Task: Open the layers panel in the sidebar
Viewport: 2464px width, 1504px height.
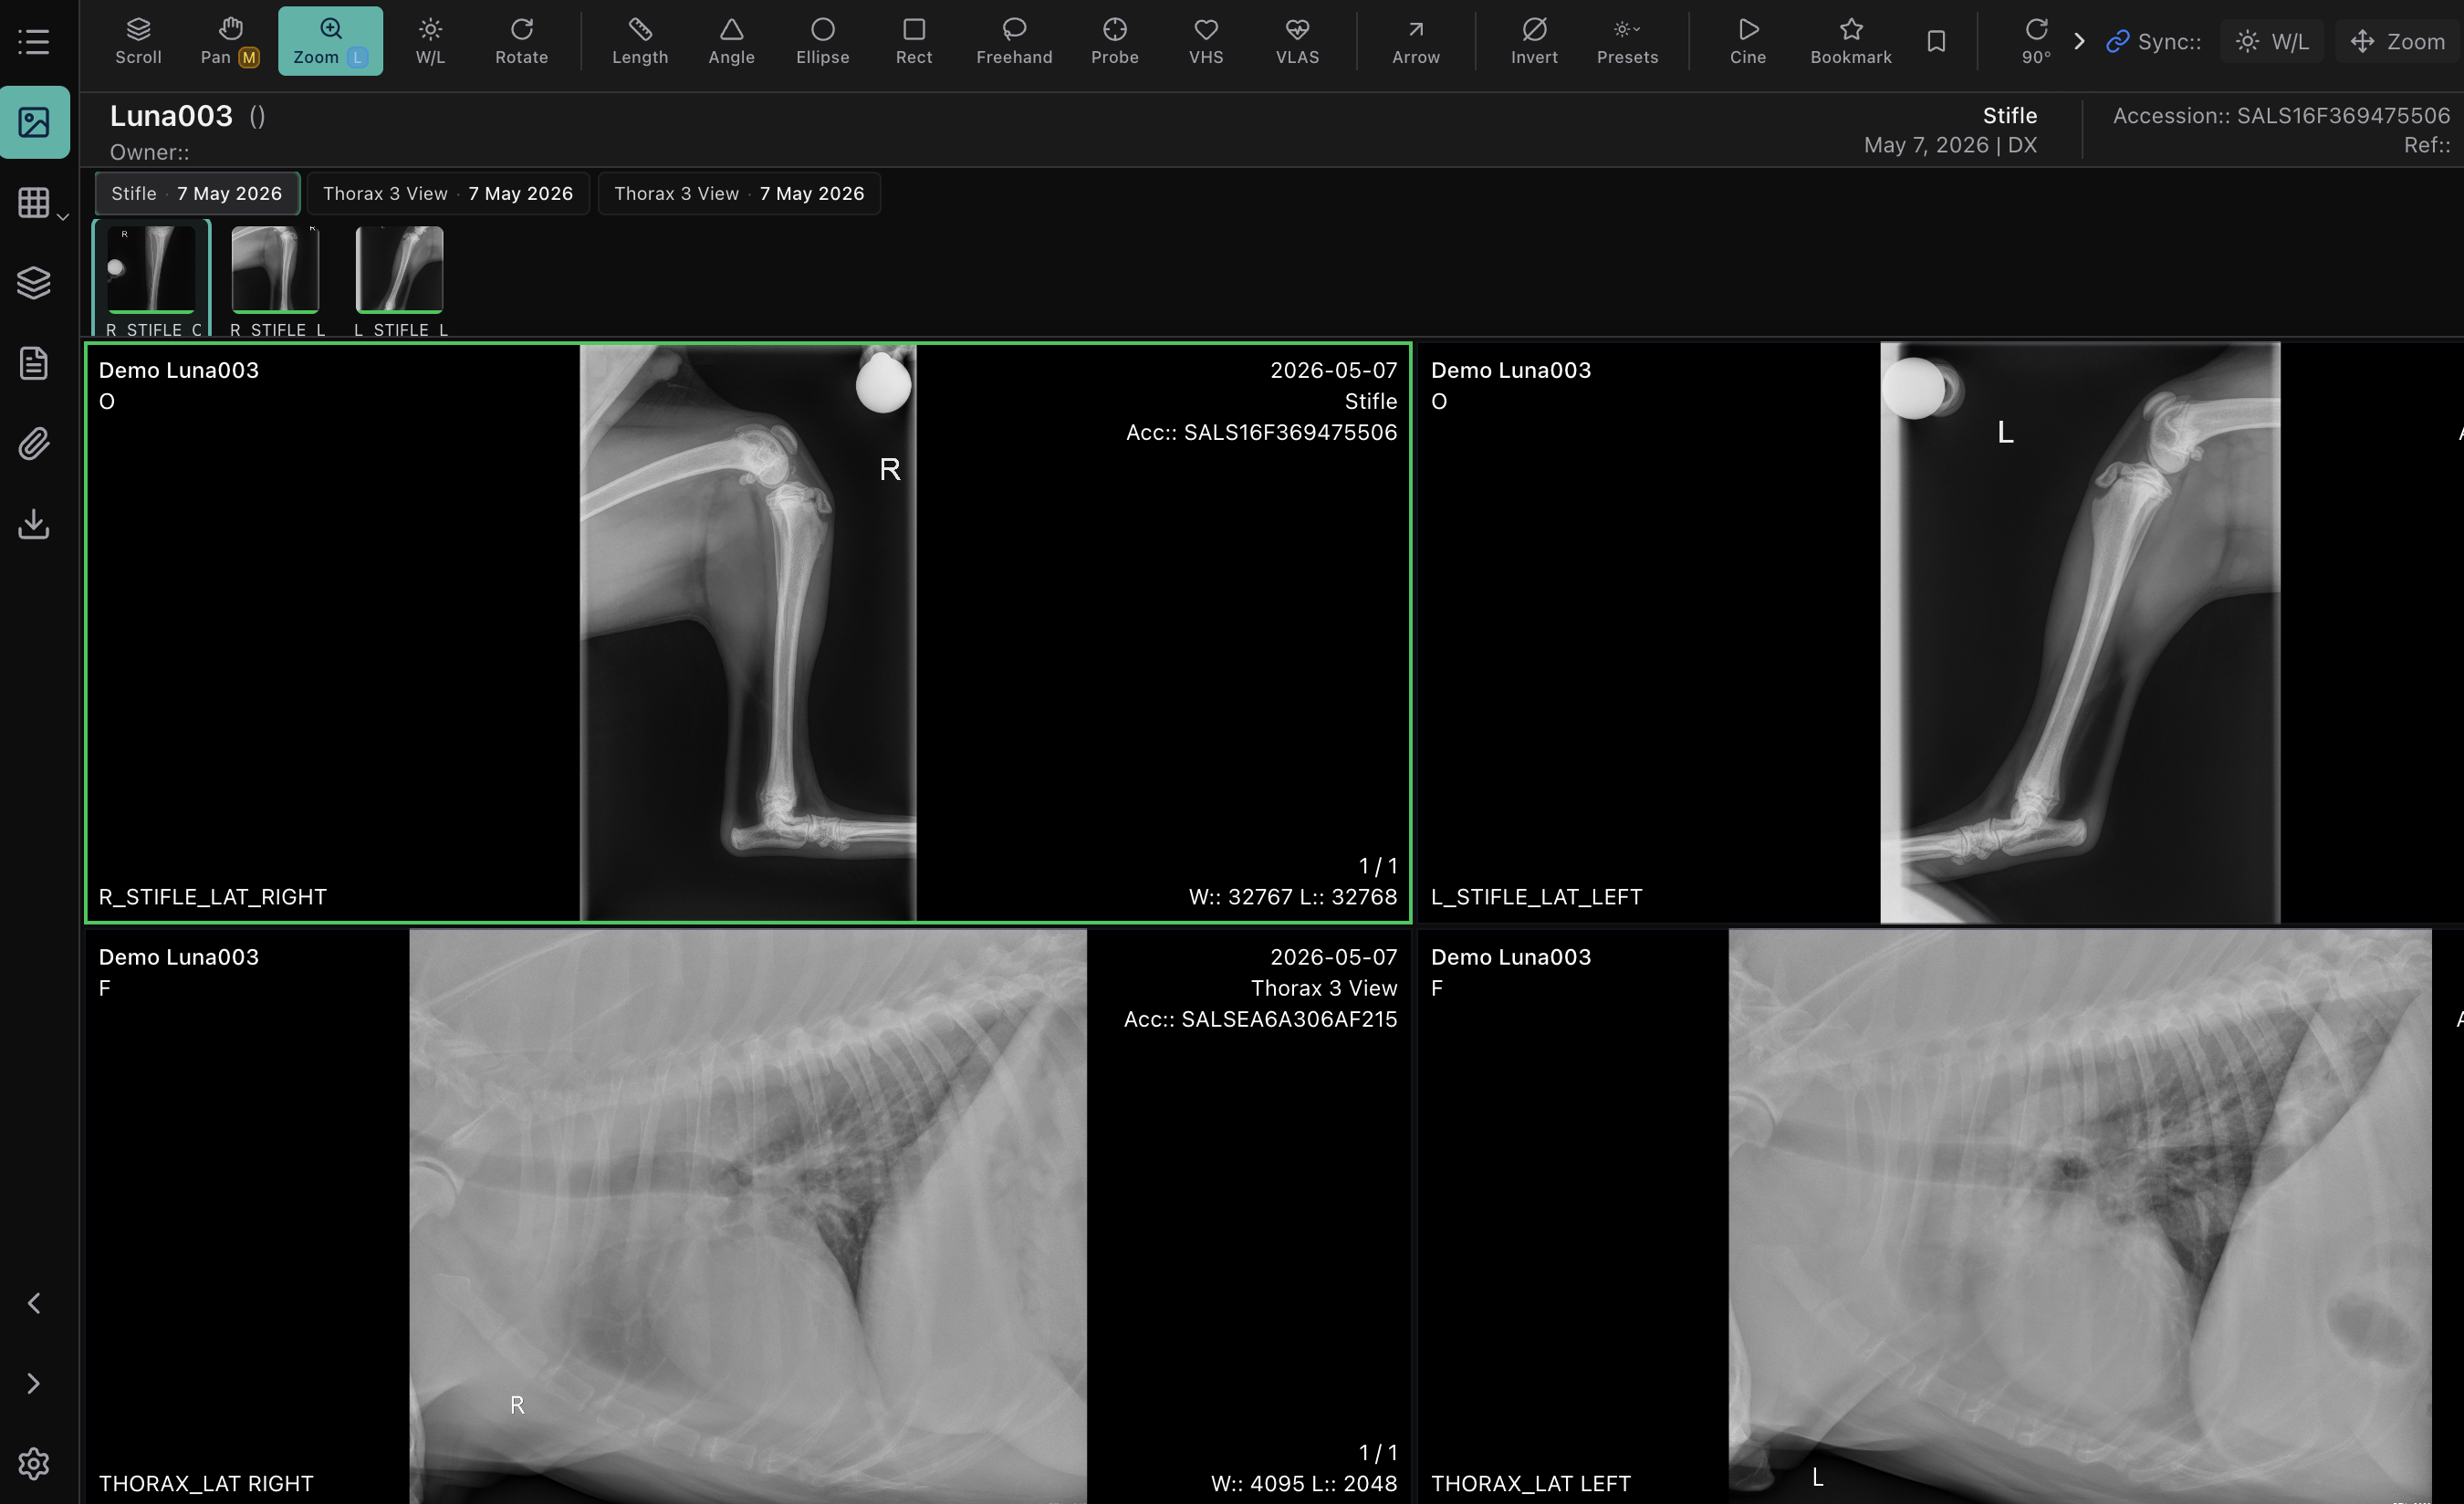Action: pyautogui.click(x=34, y=283)
